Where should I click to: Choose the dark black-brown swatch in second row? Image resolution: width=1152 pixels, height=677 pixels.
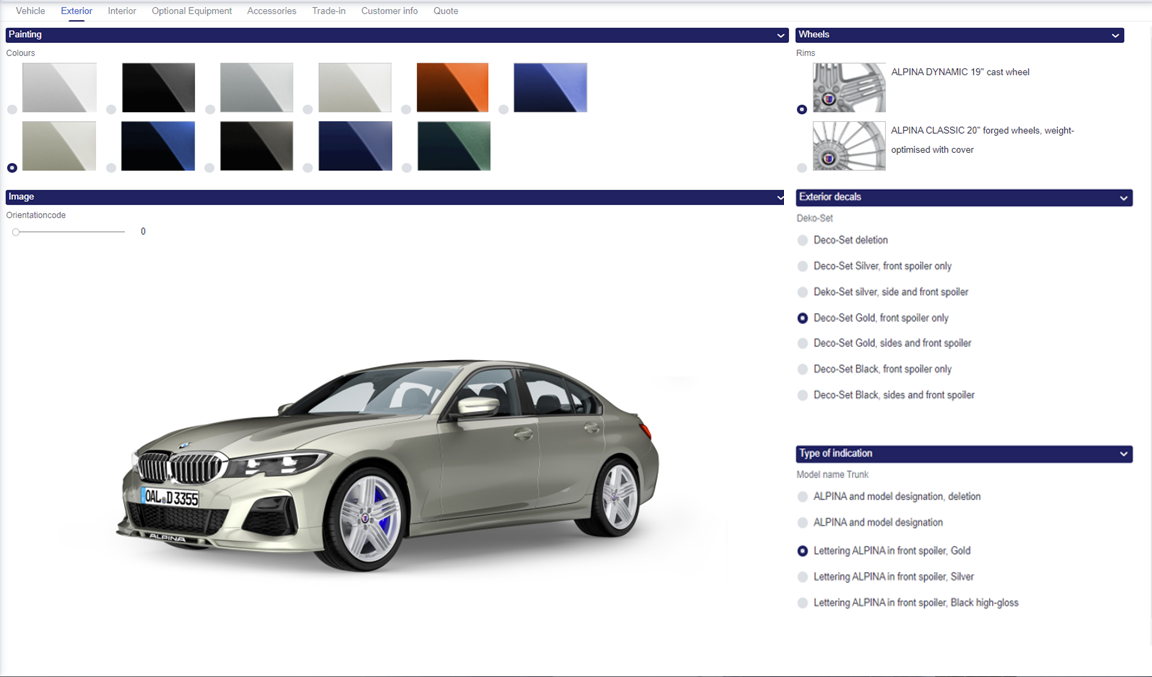pos(256,146)
